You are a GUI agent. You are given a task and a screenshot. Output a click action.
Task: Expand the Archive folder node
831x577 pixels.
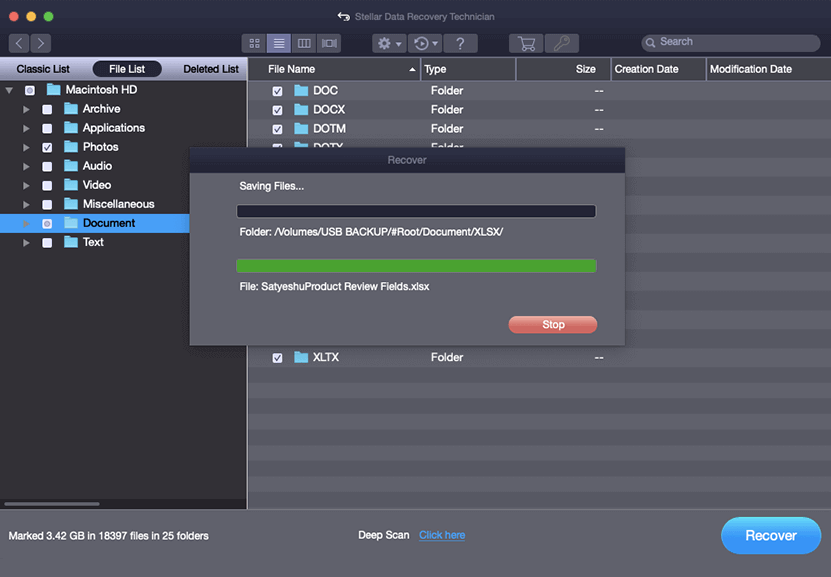26,109
